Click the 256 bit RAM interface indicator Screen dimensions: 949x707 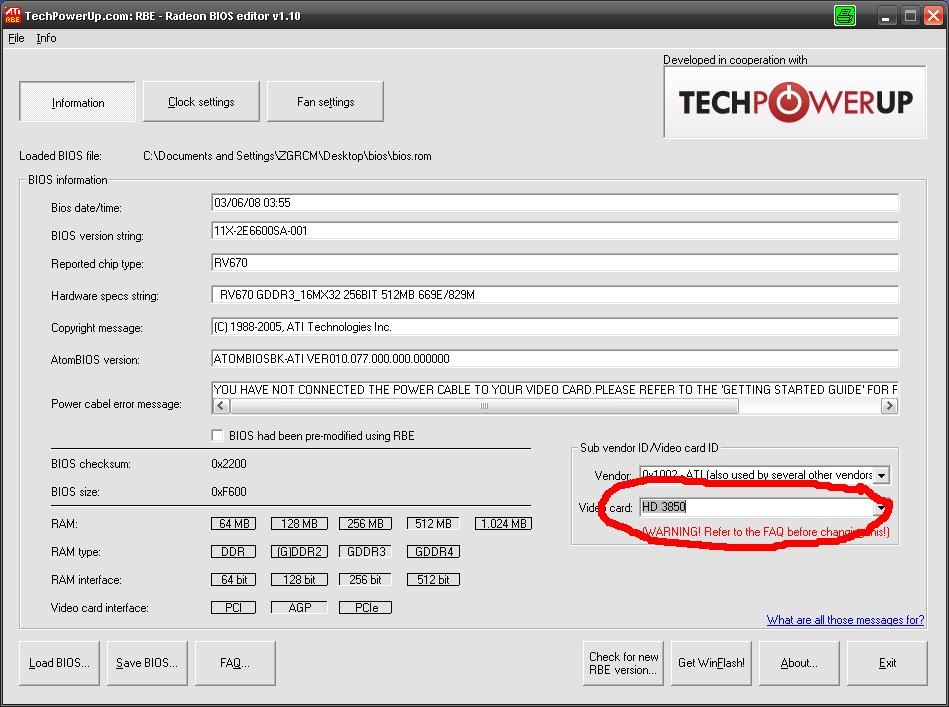pos(366,579)
